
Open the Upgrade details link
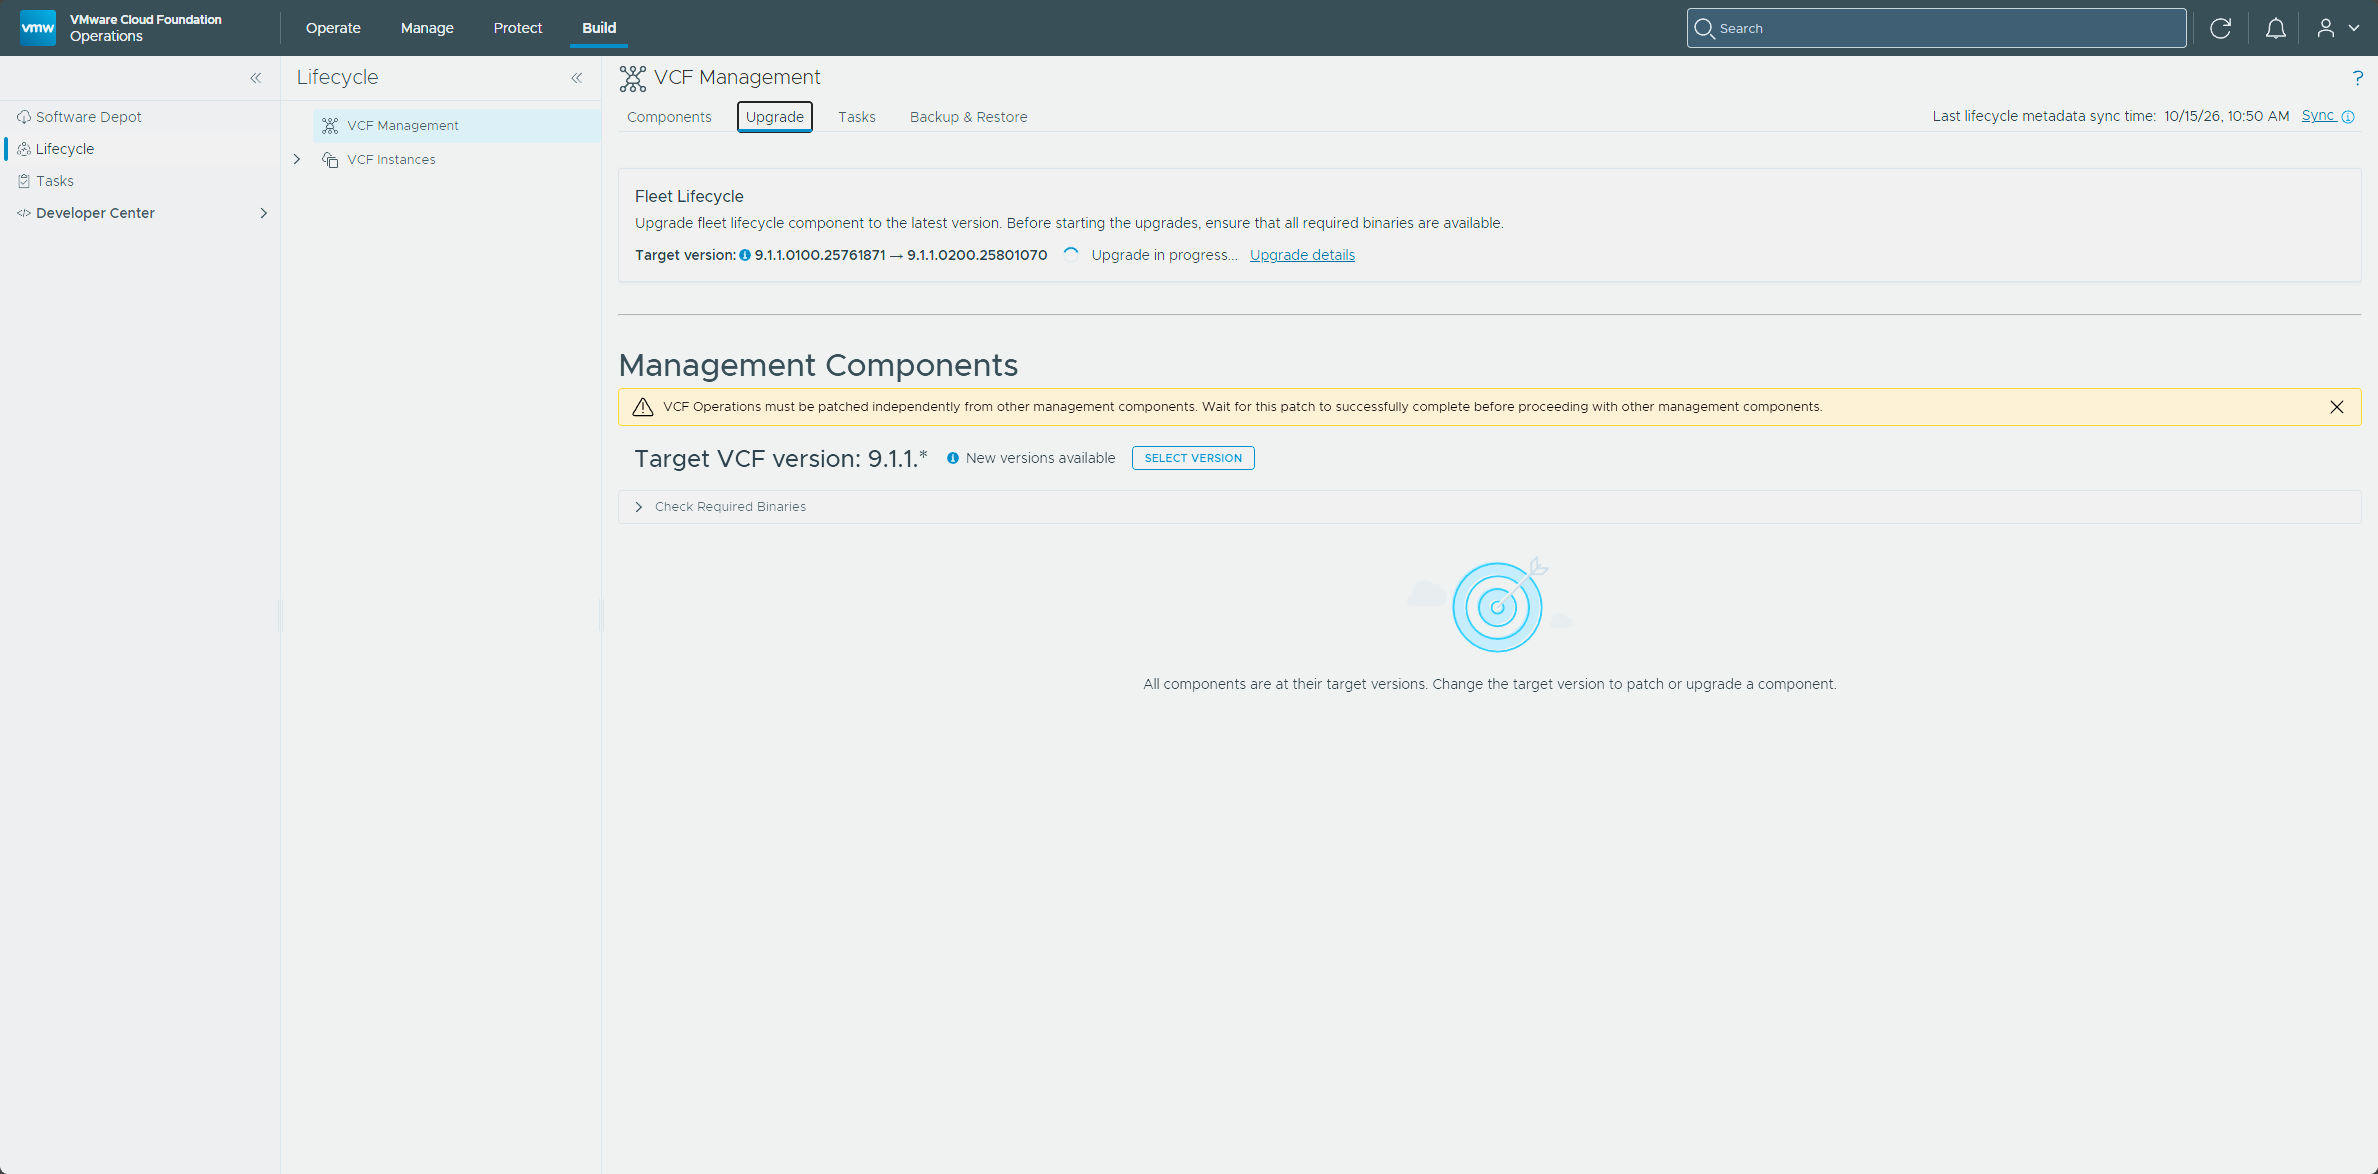(x=1302, y=255)
